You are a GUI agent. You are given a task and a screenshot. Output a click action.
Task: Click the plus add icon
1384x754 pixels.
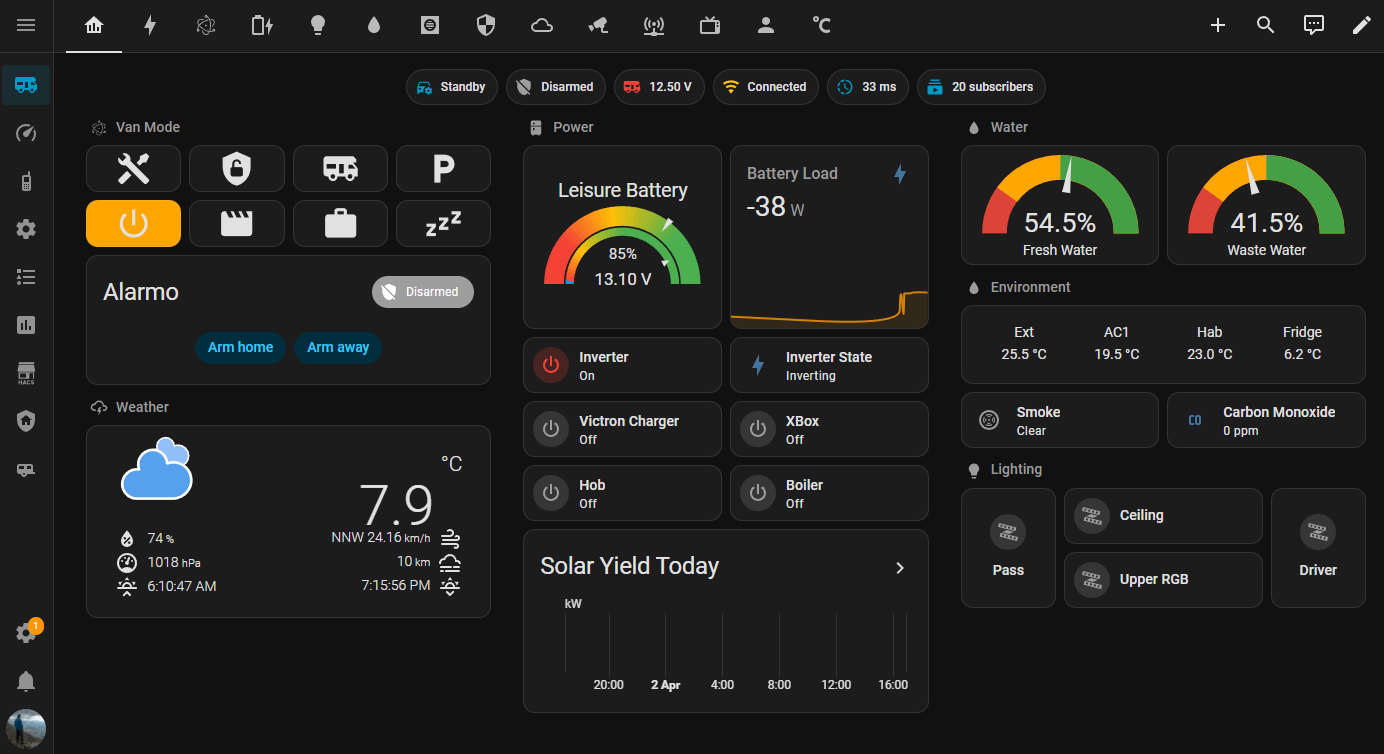[1217, 25]
